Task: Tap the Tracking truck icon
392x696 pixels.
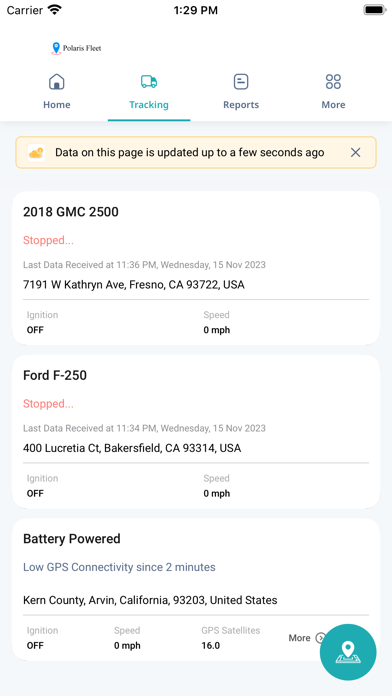Action: 149,82
